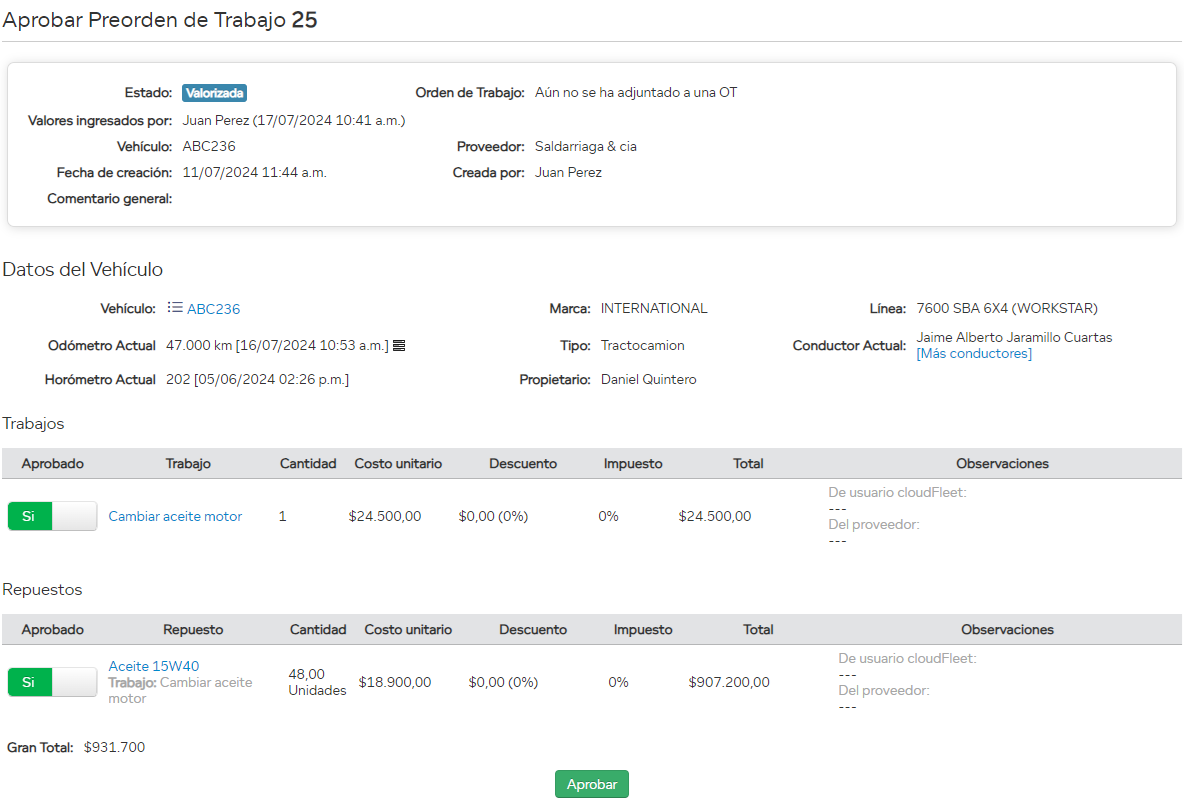This screenshot has height=803, width=1184.
Task: Select the Gran Total amount $931.700
Action: click(x=114, y=747)
